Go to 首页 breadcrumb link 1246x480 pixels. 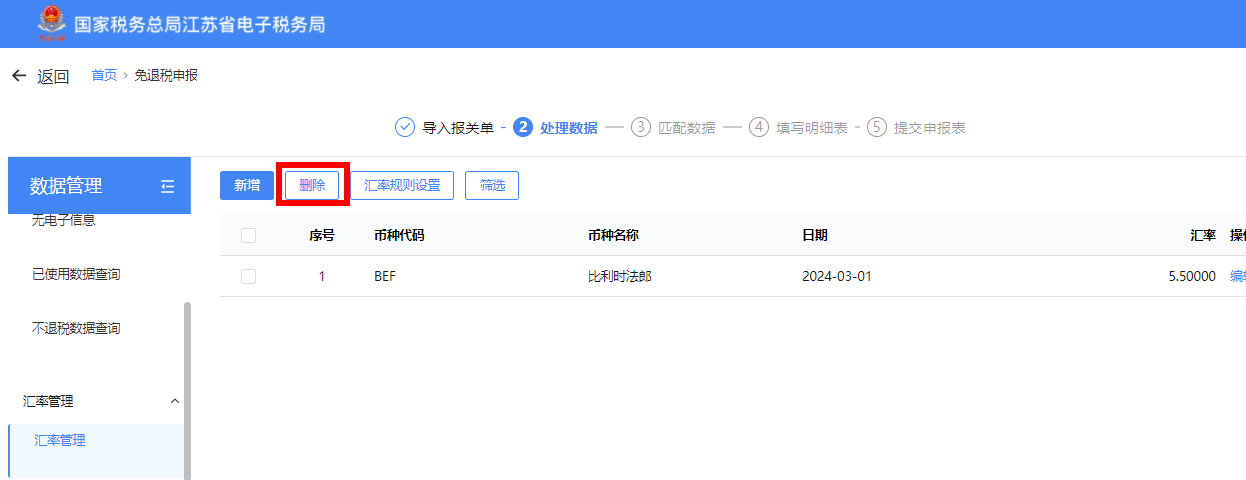(104, 75)
